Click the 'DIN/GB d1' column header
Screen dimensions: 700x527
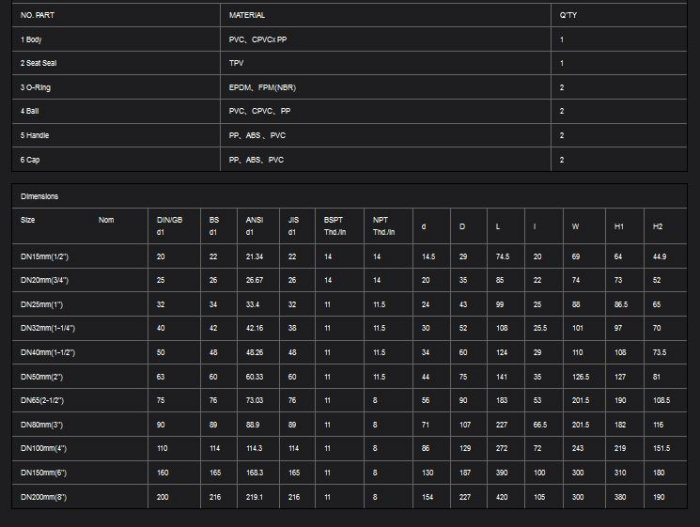tap(169, 225)
